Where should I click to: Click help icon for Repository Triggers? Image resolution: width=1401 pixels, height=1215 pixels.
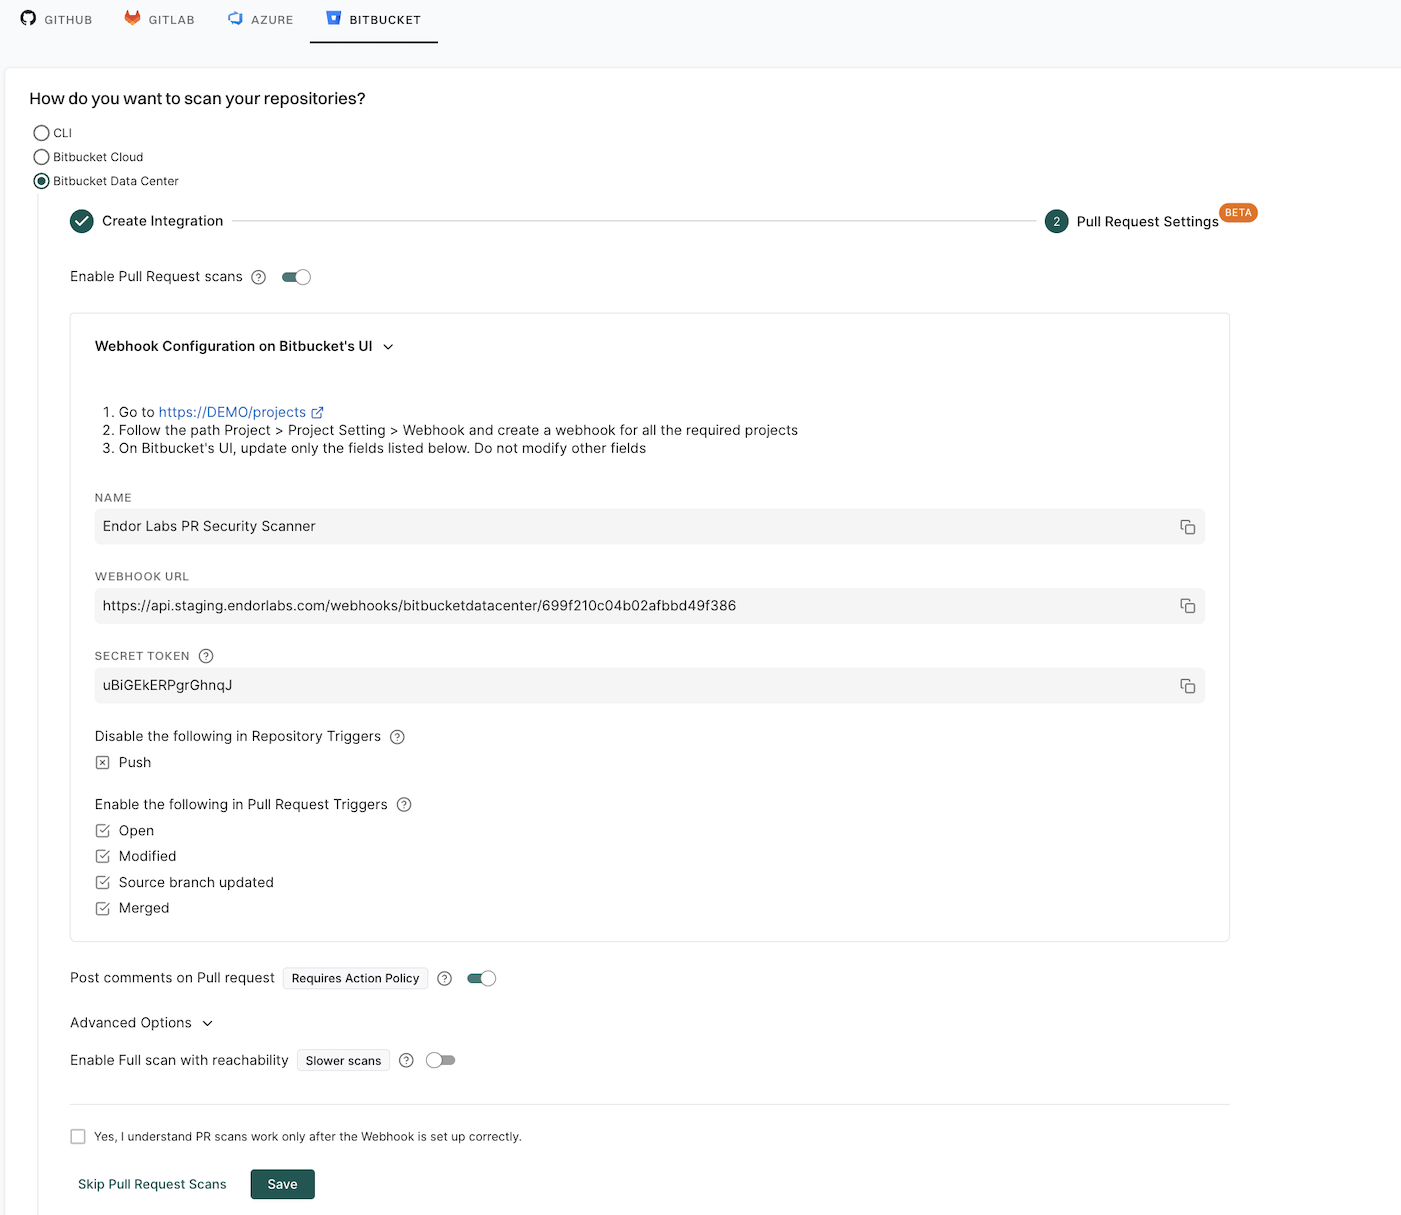coord(397,736)
